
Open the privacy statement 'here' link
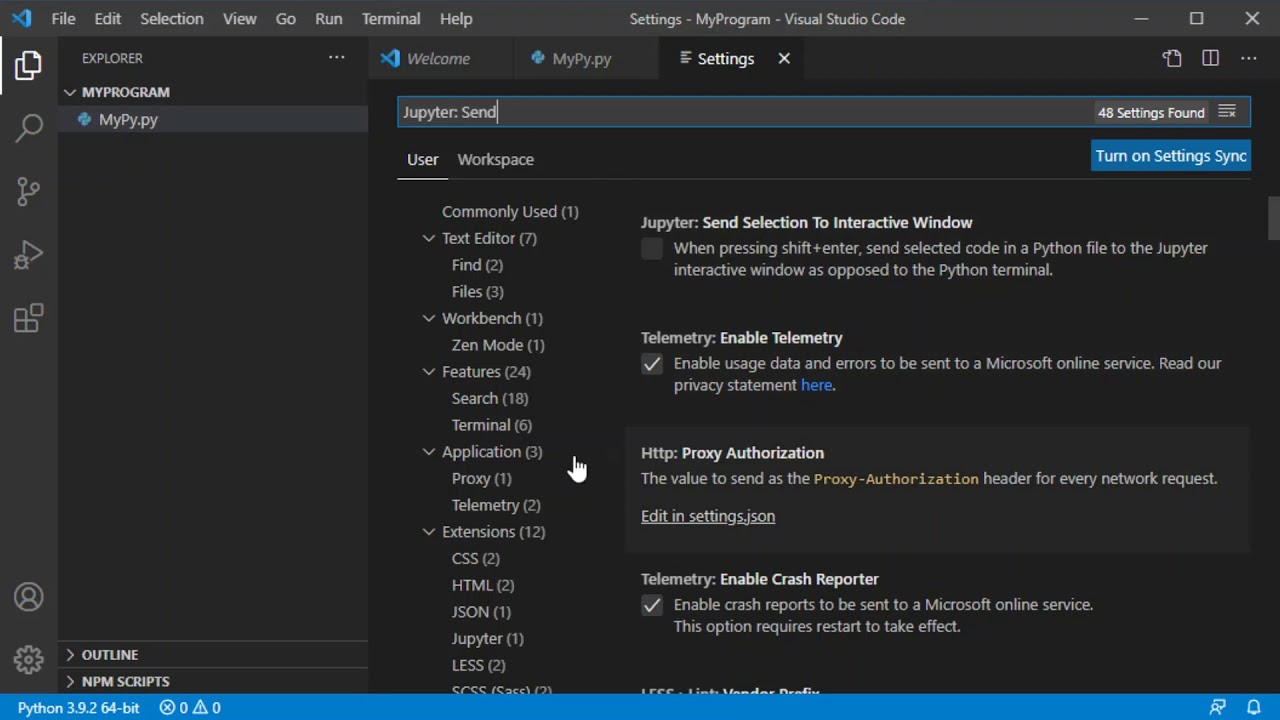point(816,385)
